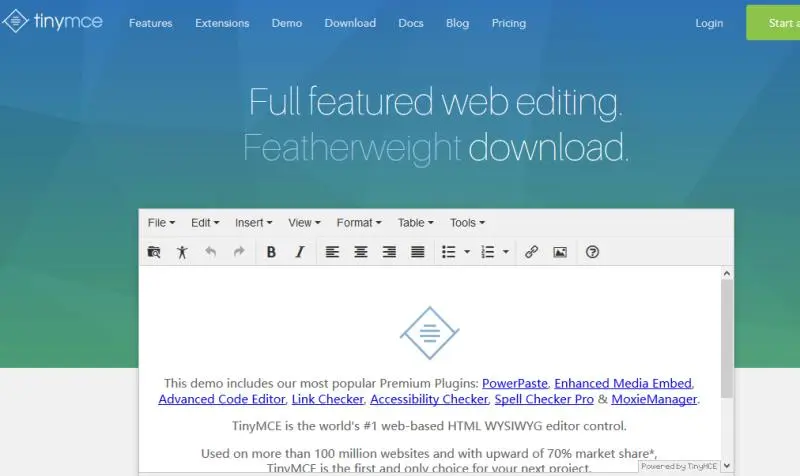
Task: Open the Spell Checker Pro link
Action: (x=544, y=399)
